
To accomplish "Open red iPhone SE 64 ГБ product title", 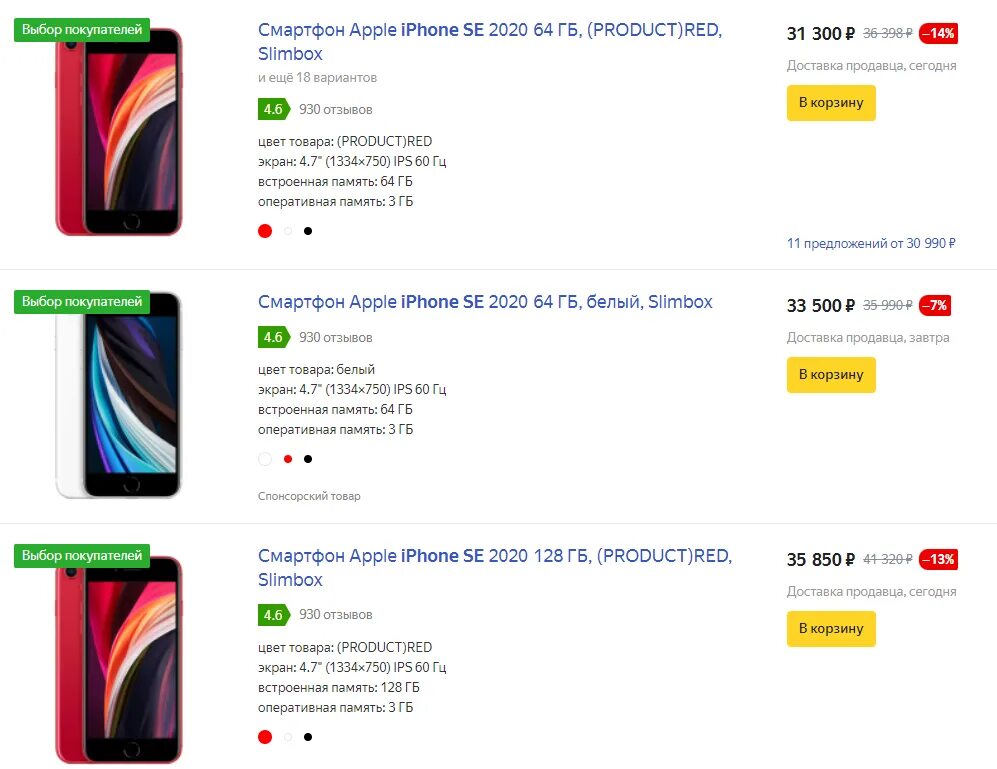I will (x=489, y=30).
